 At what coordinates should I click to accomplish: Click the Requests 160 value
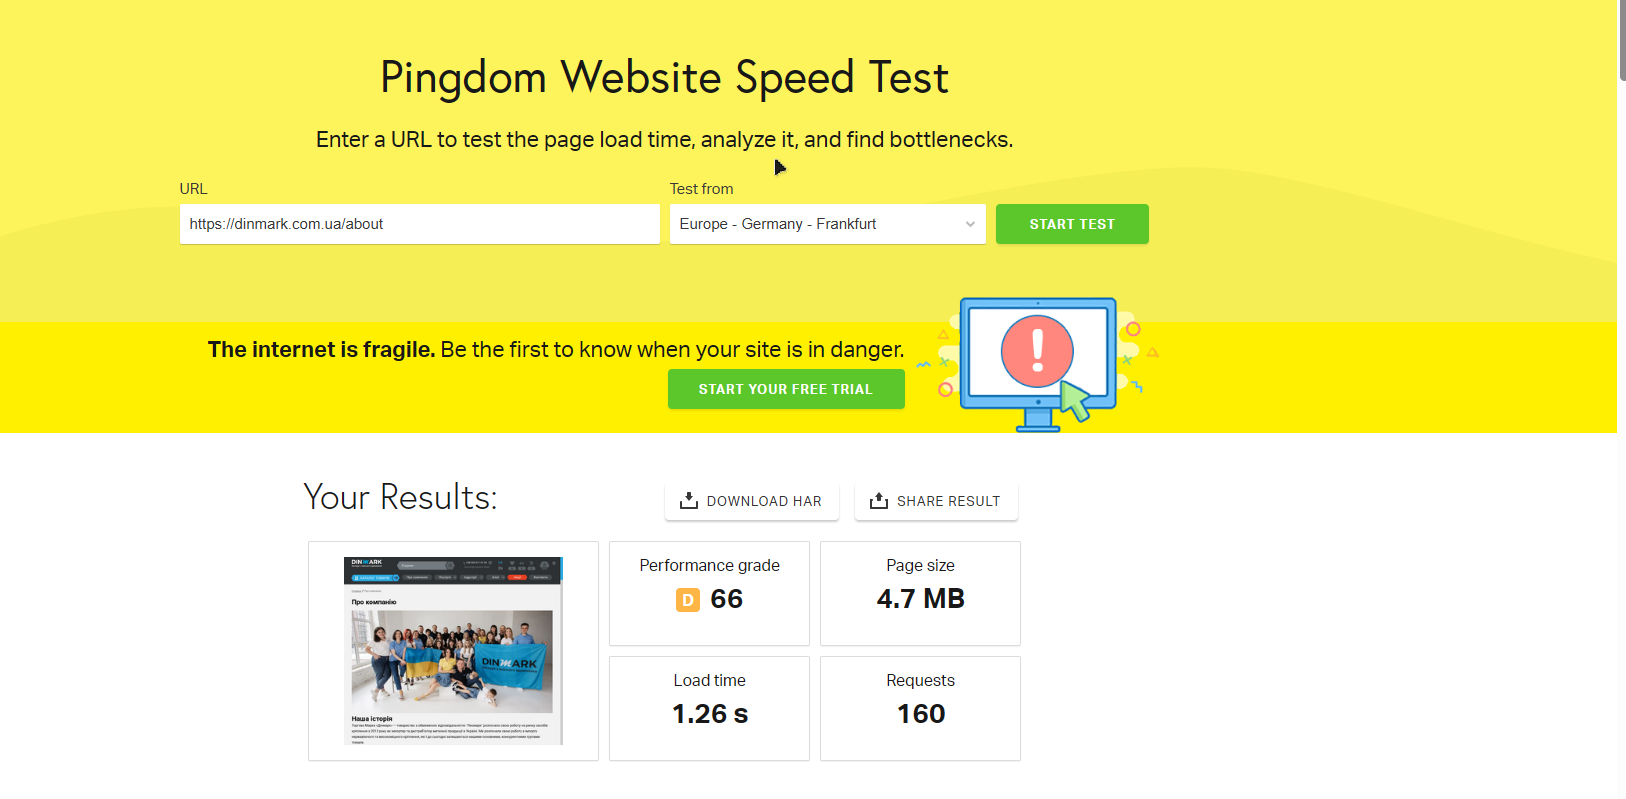(920, 714)
